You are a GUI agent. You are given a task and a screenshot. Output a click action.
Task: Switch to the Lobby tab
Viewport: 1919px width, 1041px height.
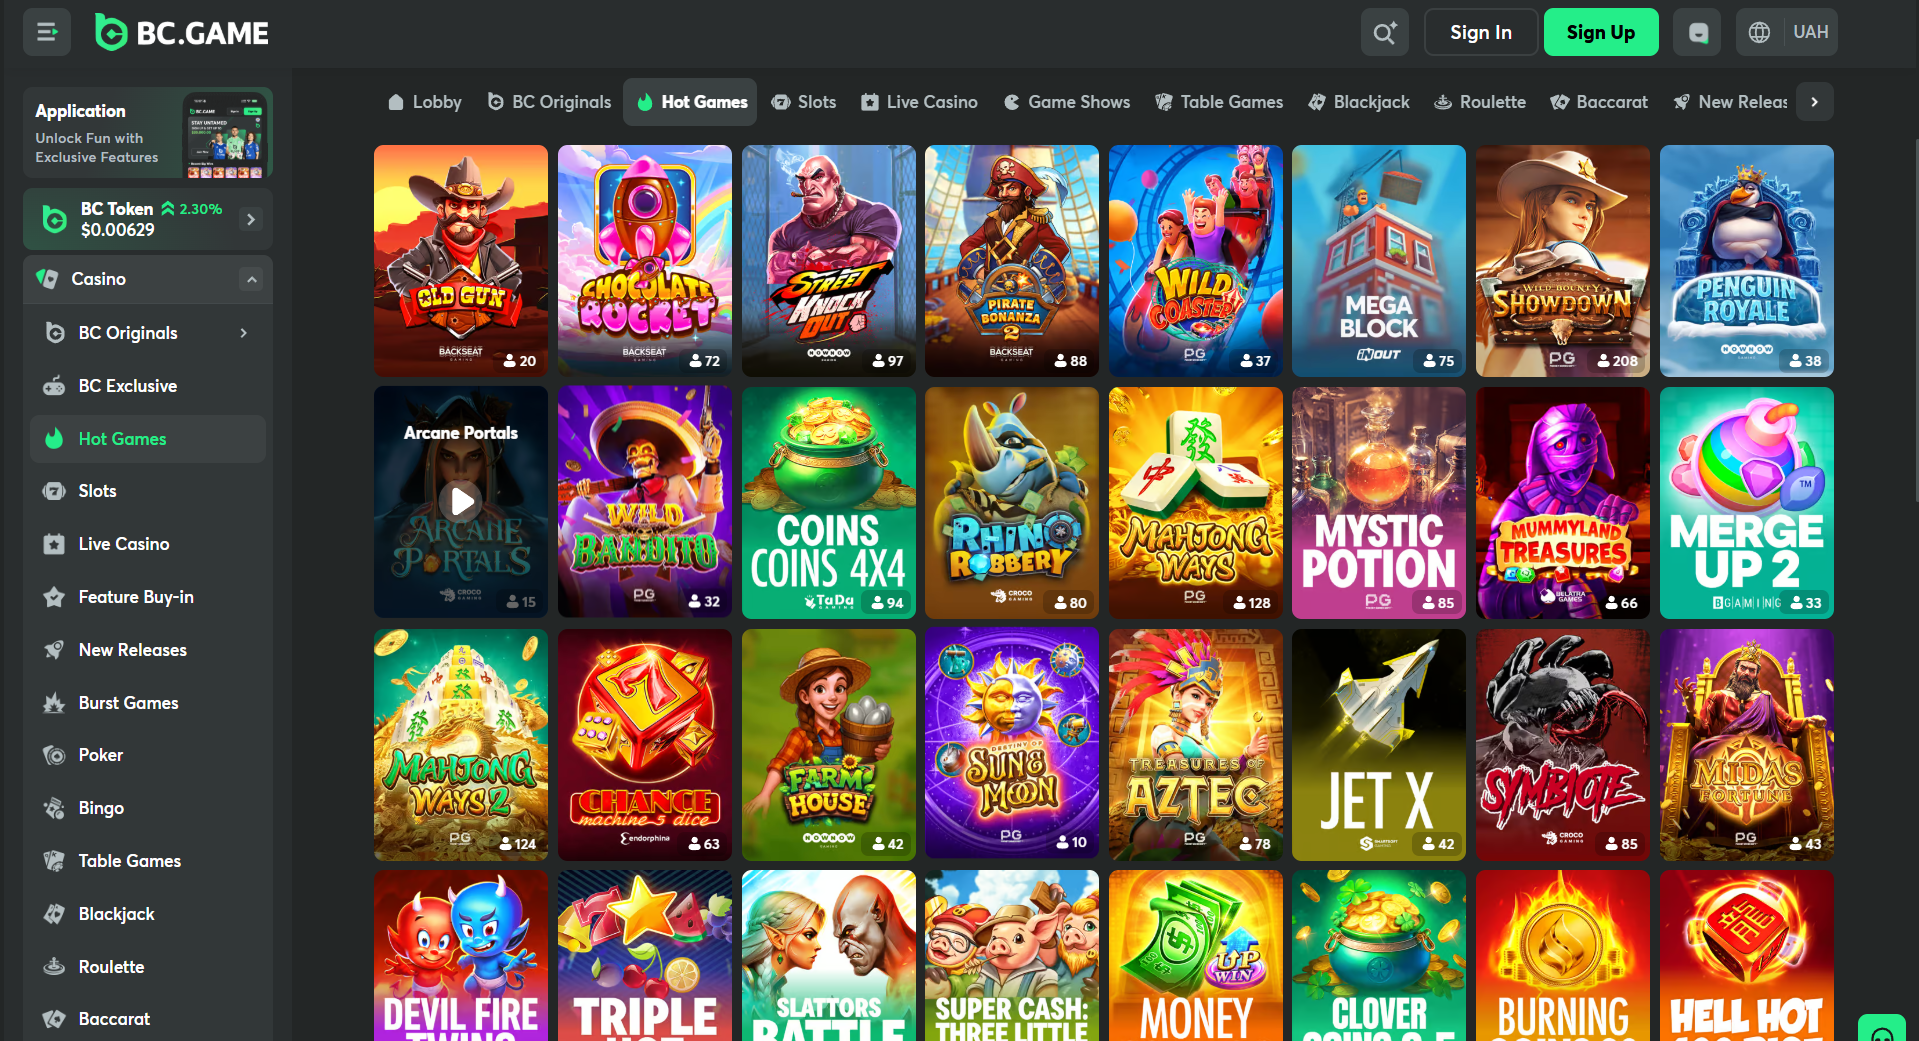coord(425,102)
